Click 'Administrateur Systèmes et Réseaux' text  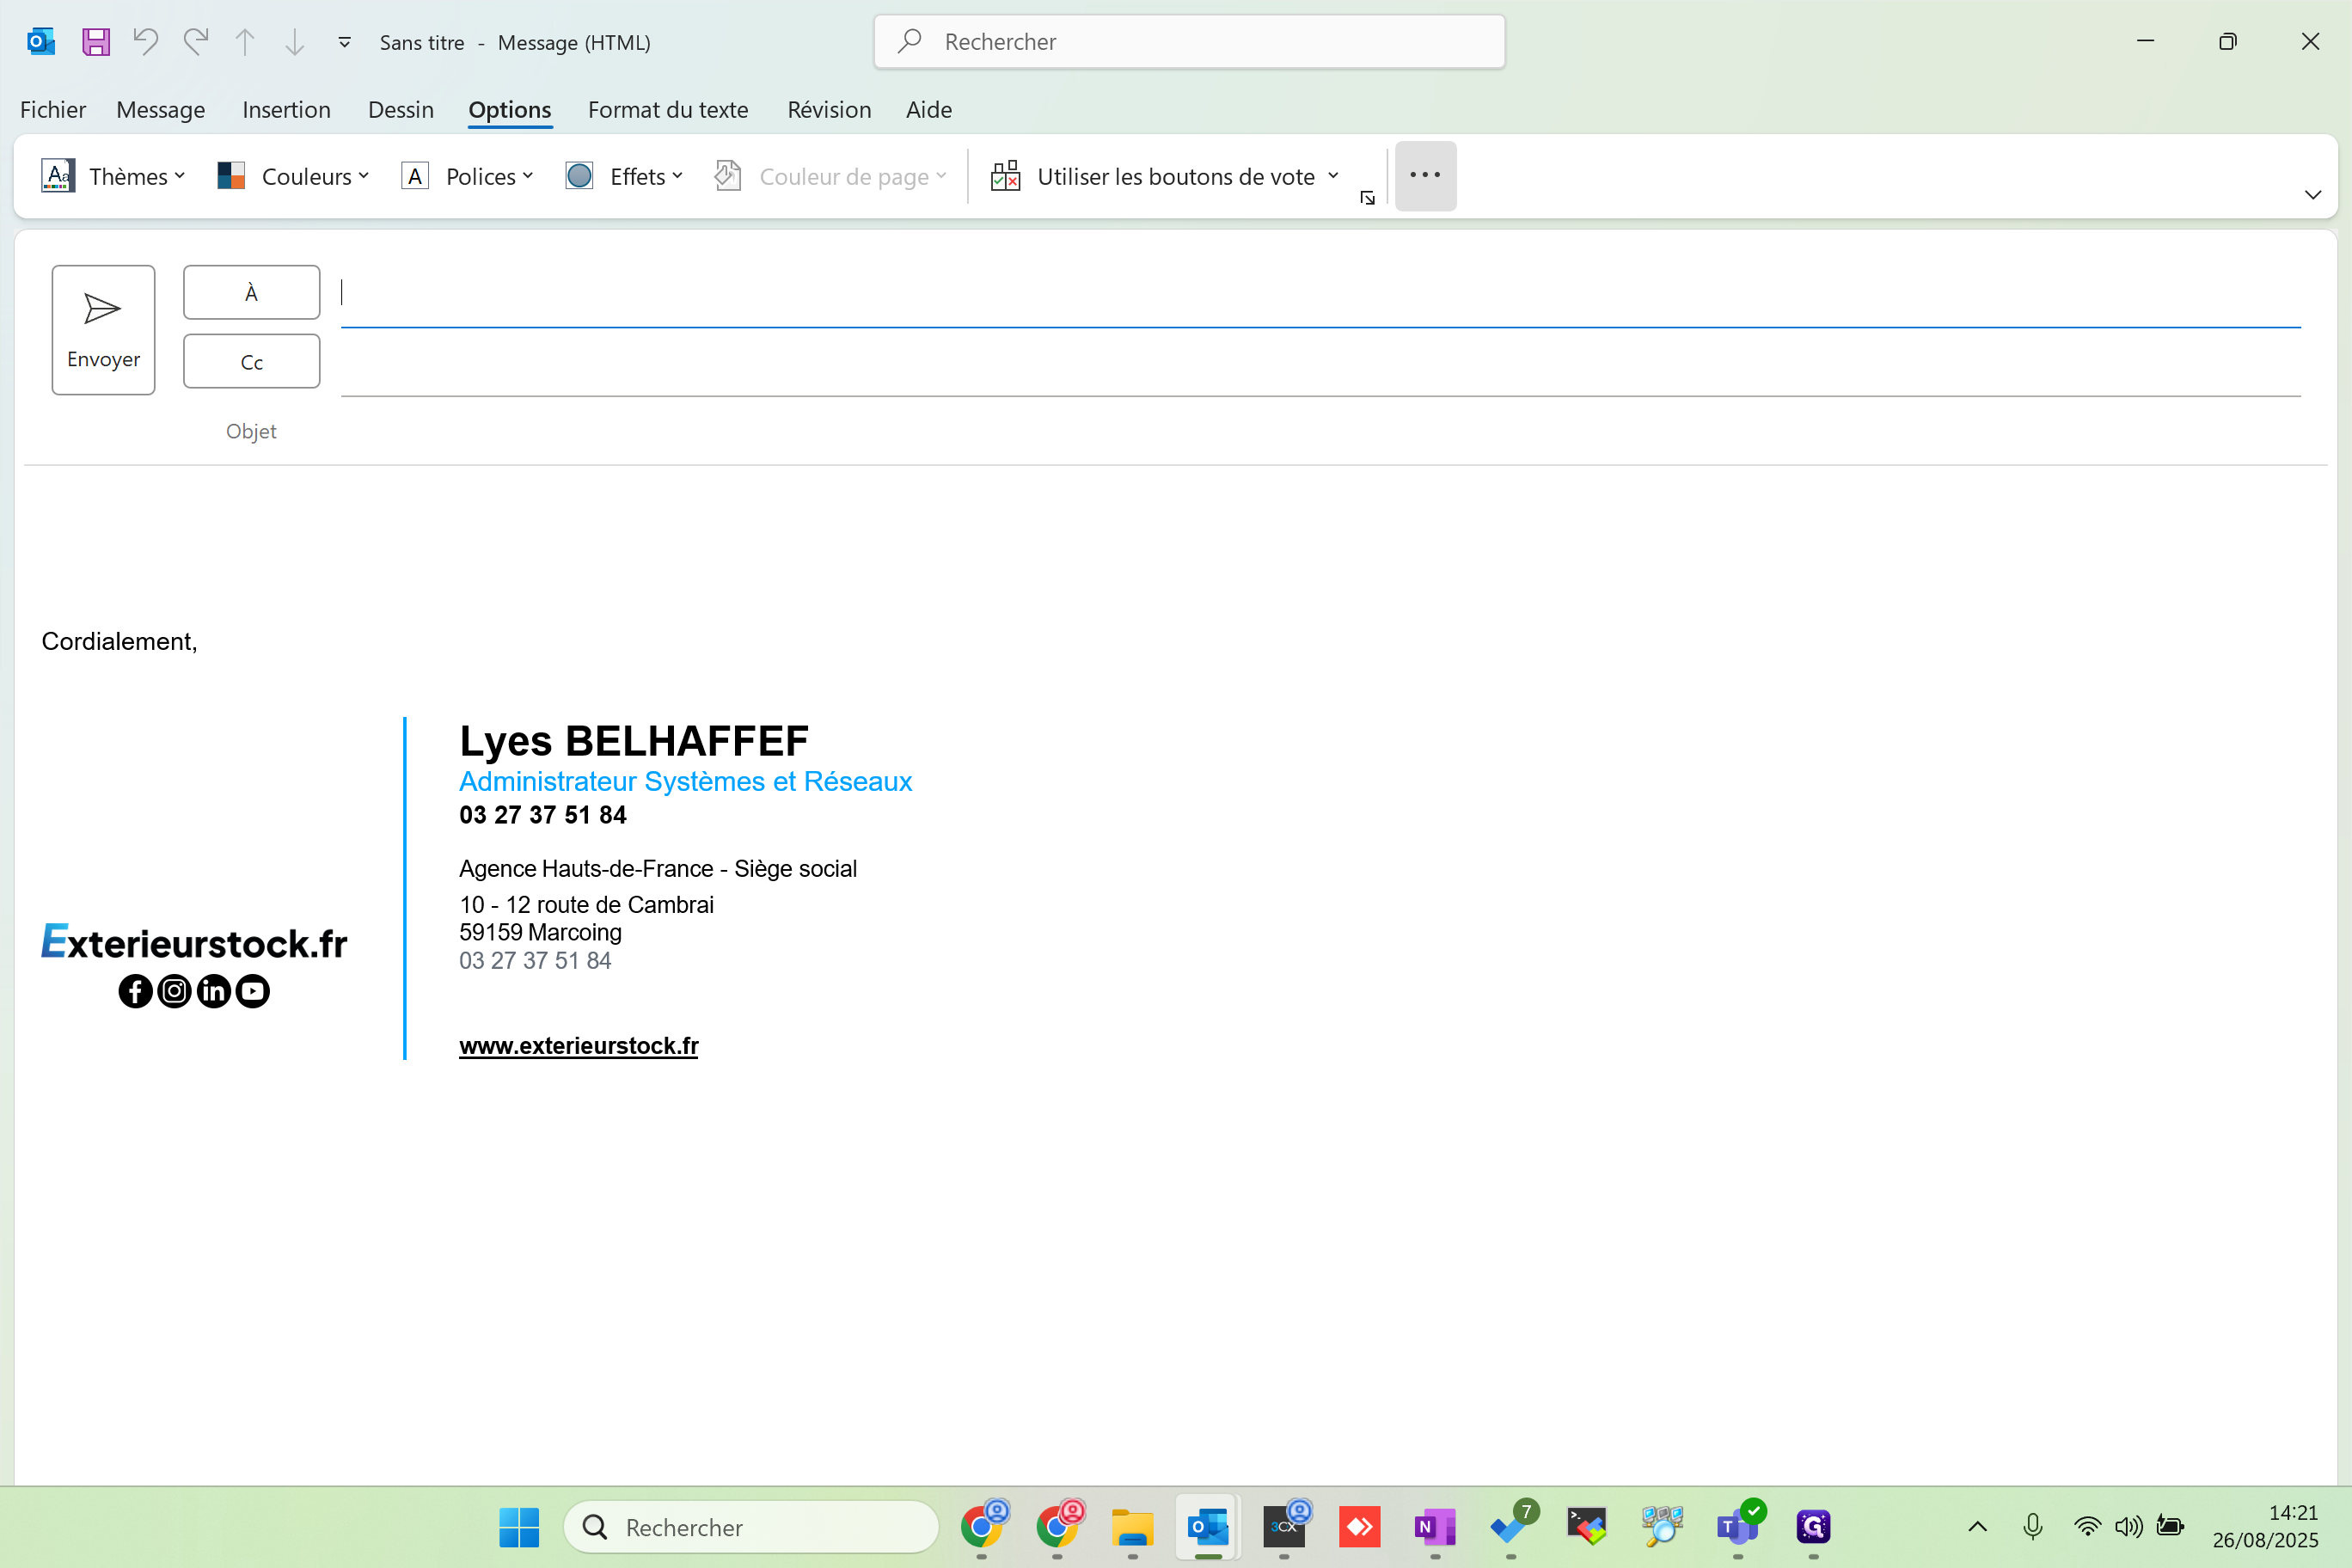(686, 781)
